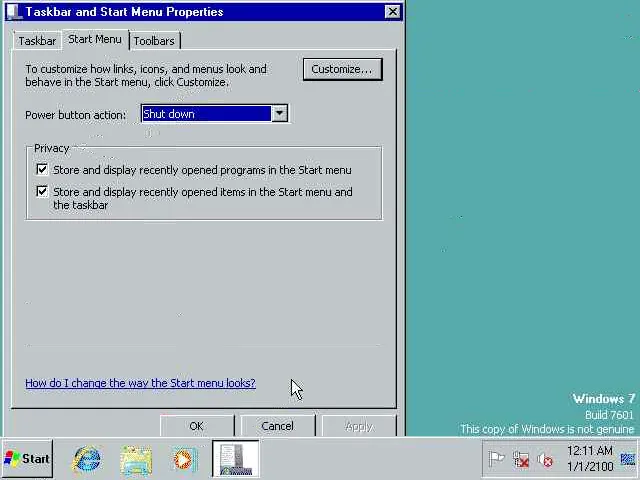Image resolution: width=640 pixels, height=480 pixels.
Task: Open Action Center flag tray icon
Action: (496, 460)
